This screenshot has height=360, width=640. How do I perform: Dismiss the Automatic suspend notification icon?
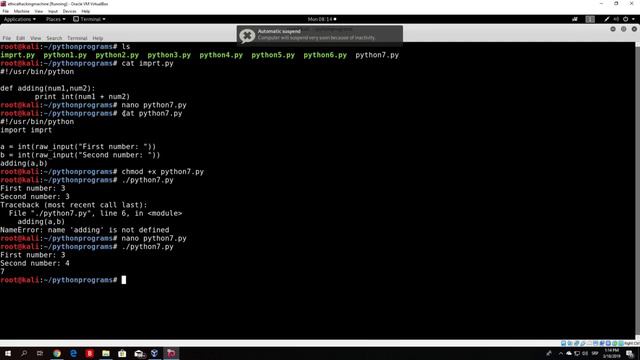(247, 36)
